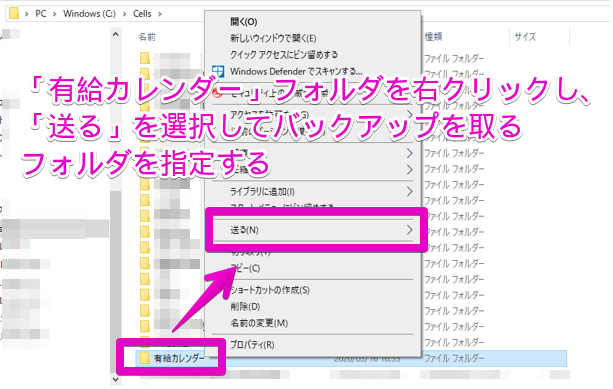This screenshot has height=389, width=613.
Task: Click the Windows Defender shield icon
Action: pyautogui.click(x=218, y=71)
